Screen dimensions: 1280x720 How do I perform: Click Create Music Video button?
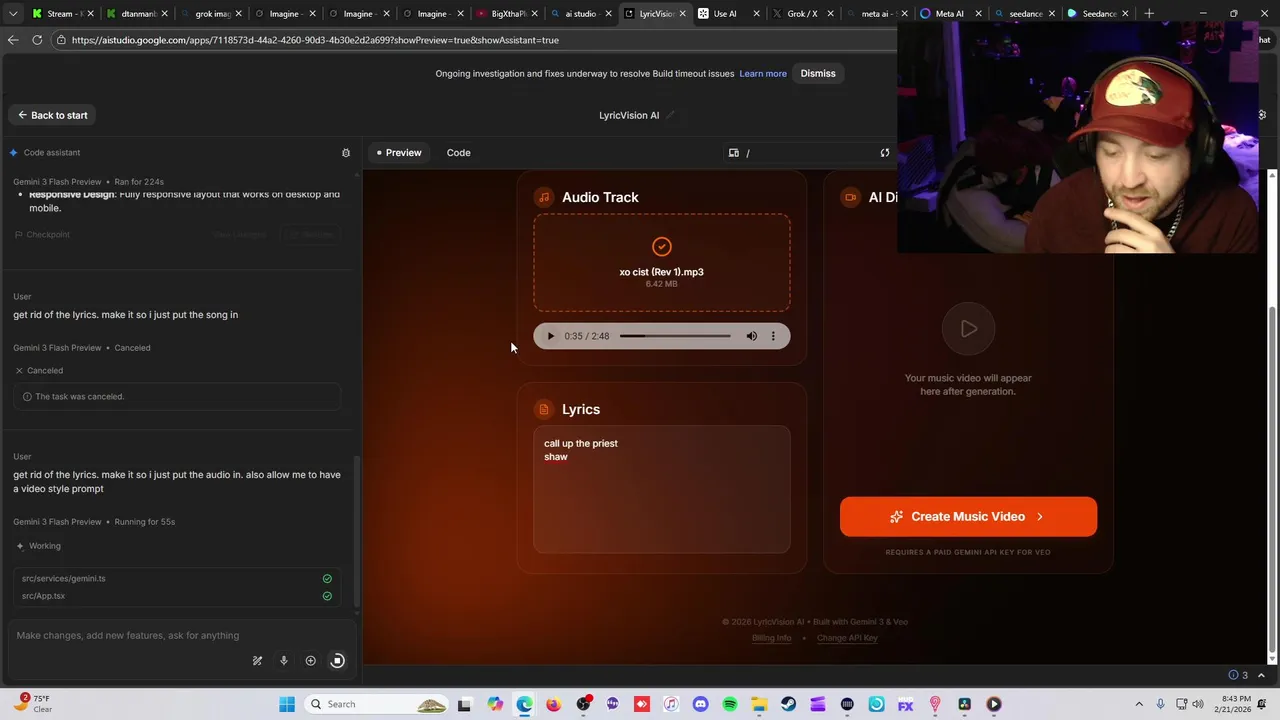pyautogui.click(x=968, y=517)
